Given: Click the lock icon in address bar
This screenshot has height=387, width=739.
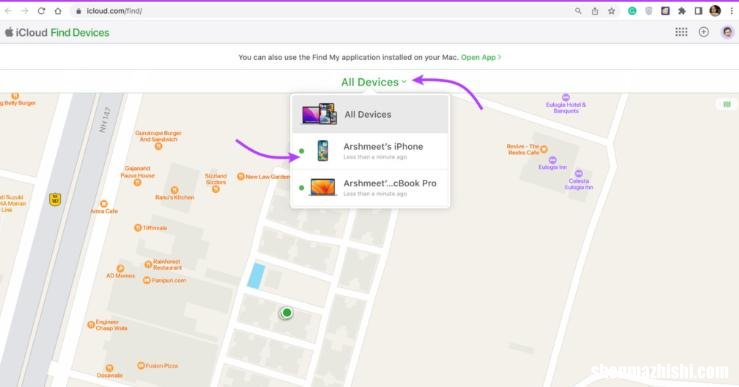Looking at the screenshot, I should (x=79, y=11).
